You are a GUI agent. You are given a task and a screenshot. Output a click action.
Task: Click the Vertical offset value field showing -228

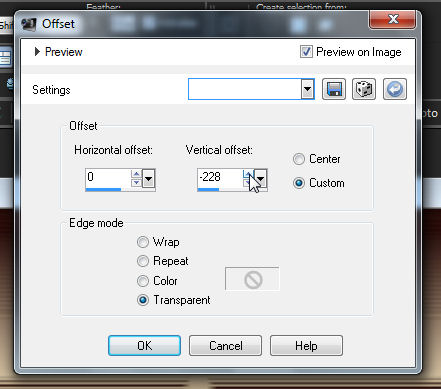pos(220,178)
